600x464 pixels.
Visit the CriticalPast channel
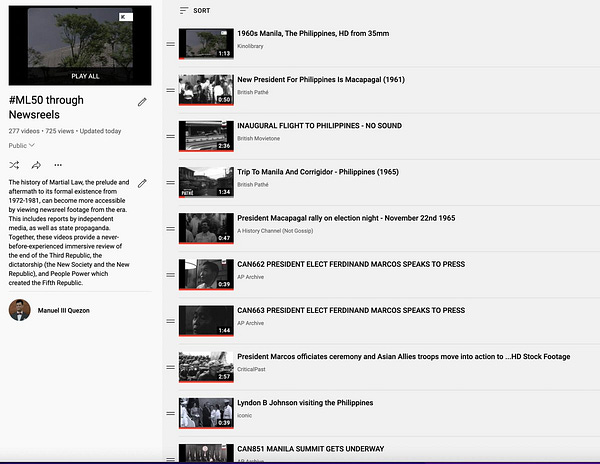coord(251,369)
